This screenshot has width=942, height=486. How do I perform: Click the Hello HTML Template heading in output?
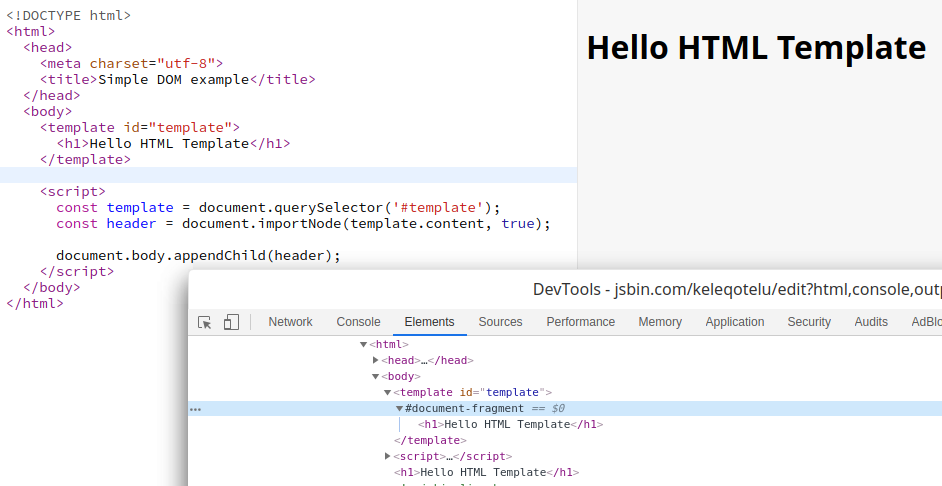coord(756,47)
